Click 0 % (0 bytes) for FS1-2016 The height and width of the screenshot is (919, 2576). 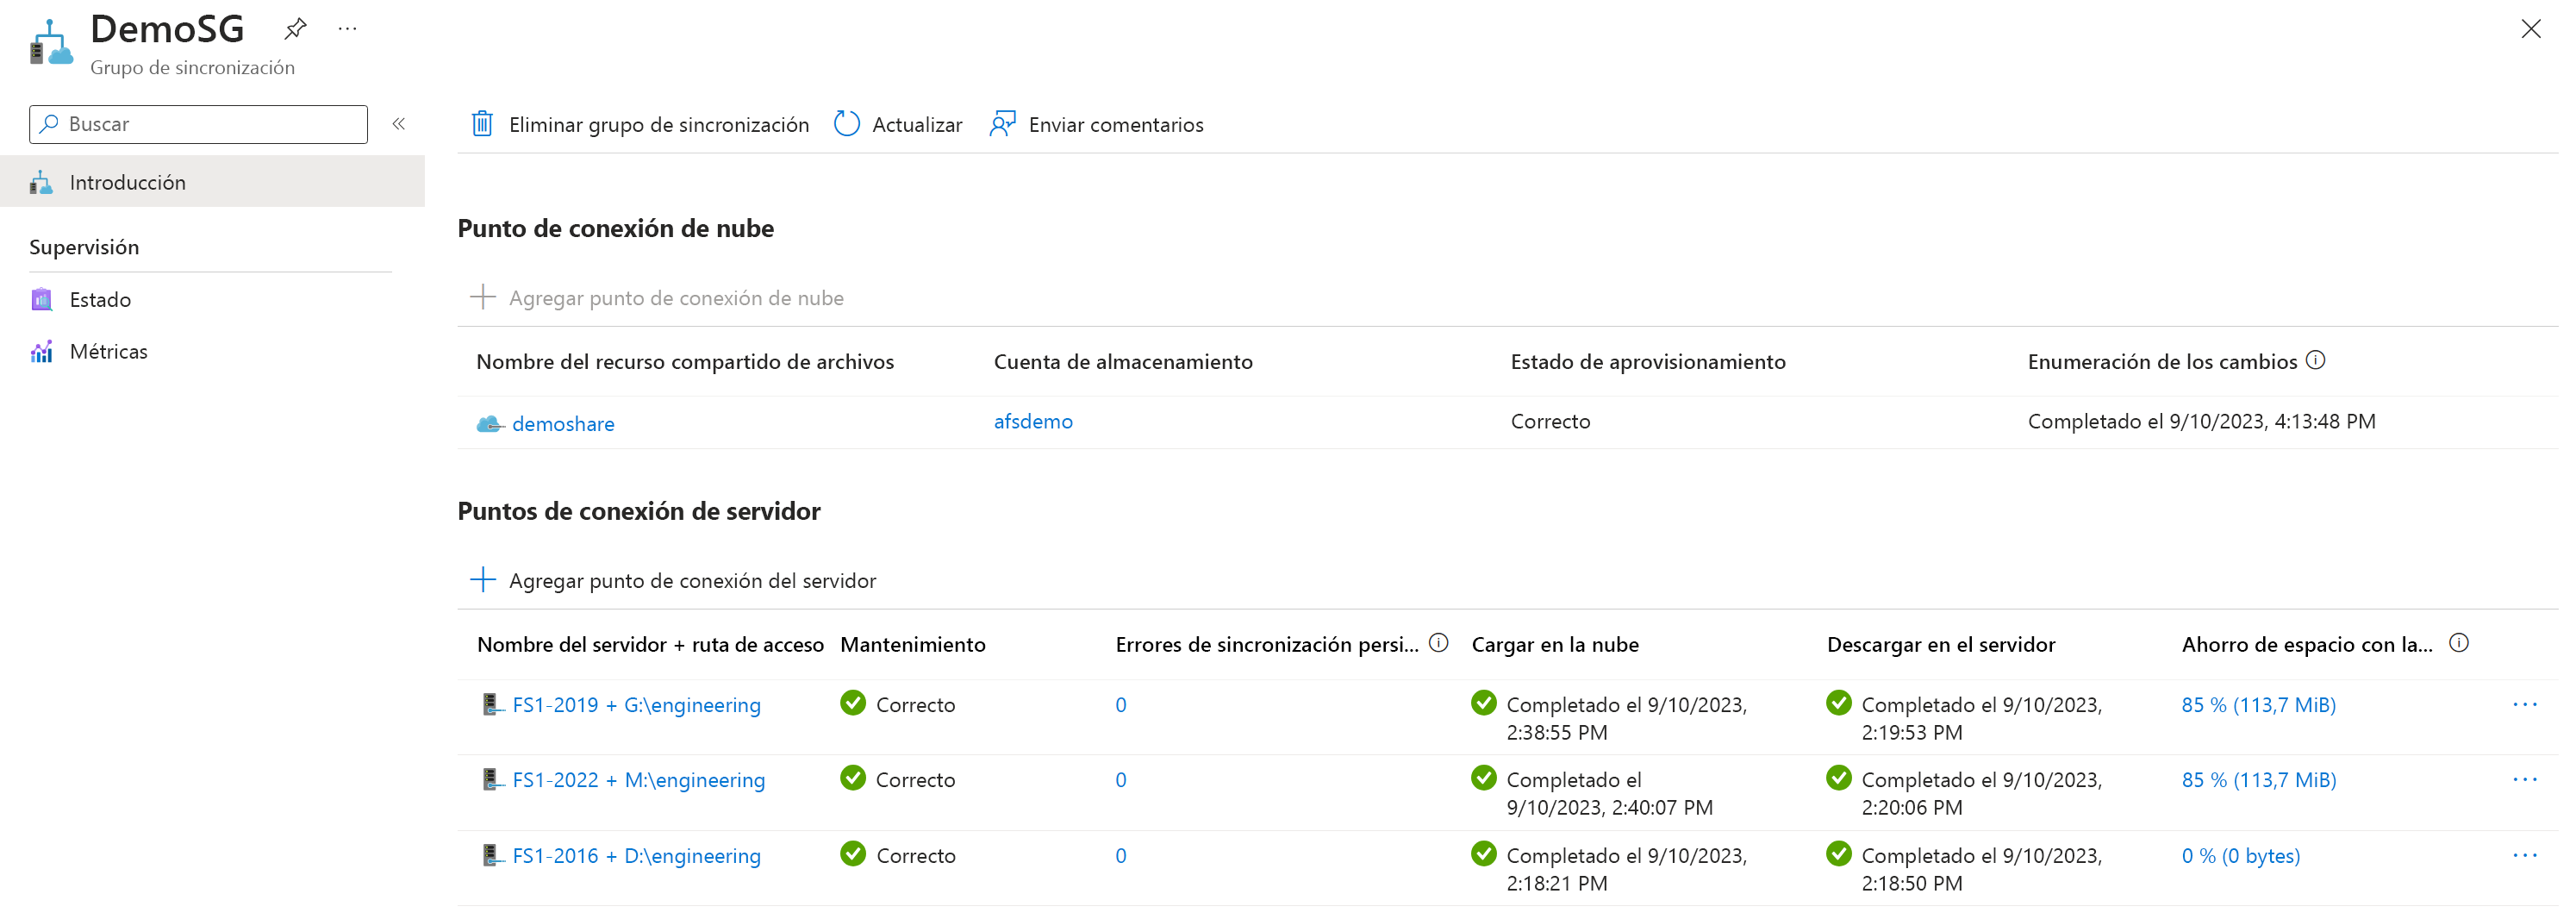pyautogui.click(x=2241, y=855)
